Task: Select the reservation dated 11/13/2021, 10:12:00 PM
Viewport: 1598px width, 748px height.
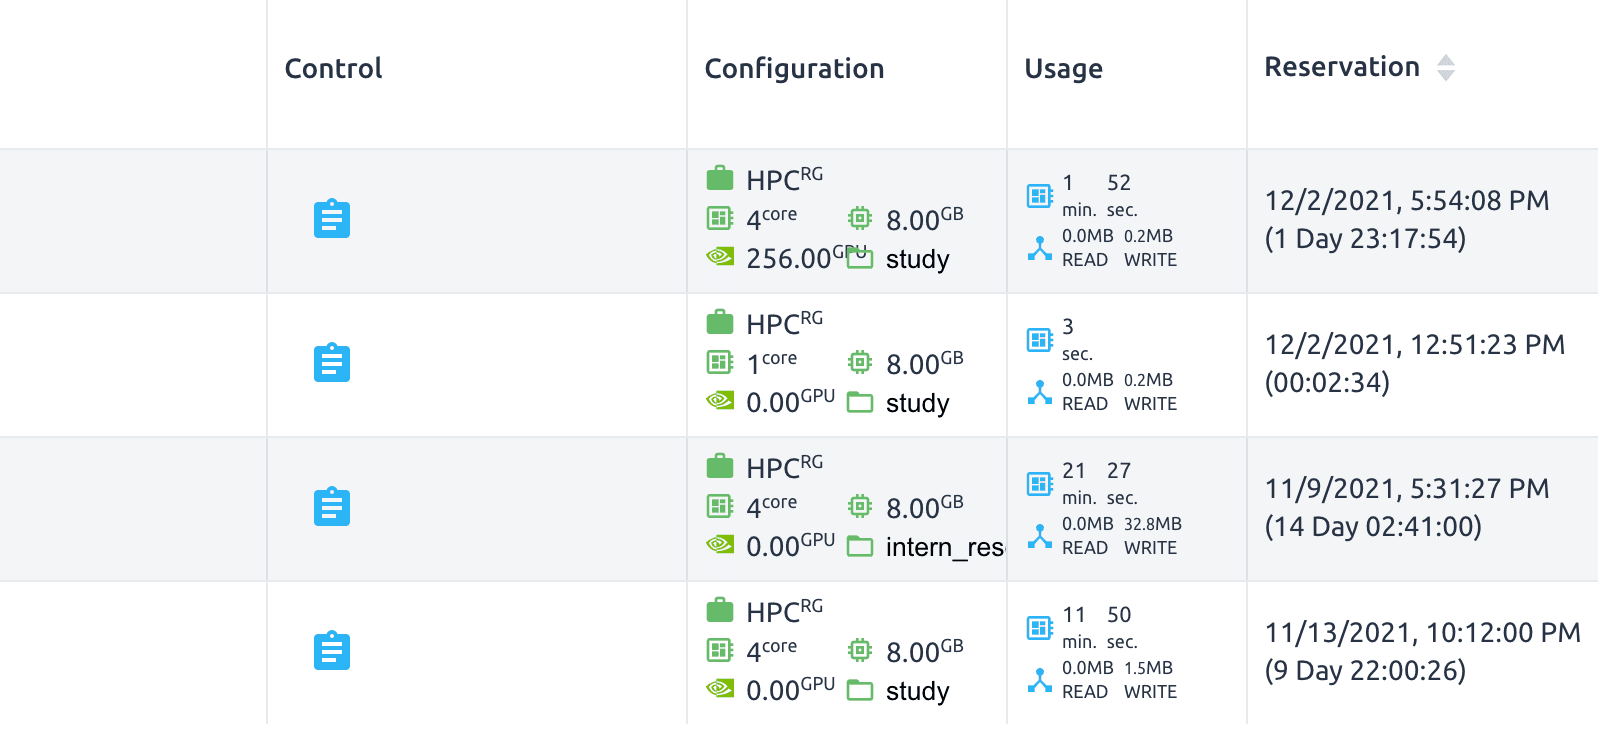Action: 1422,633
